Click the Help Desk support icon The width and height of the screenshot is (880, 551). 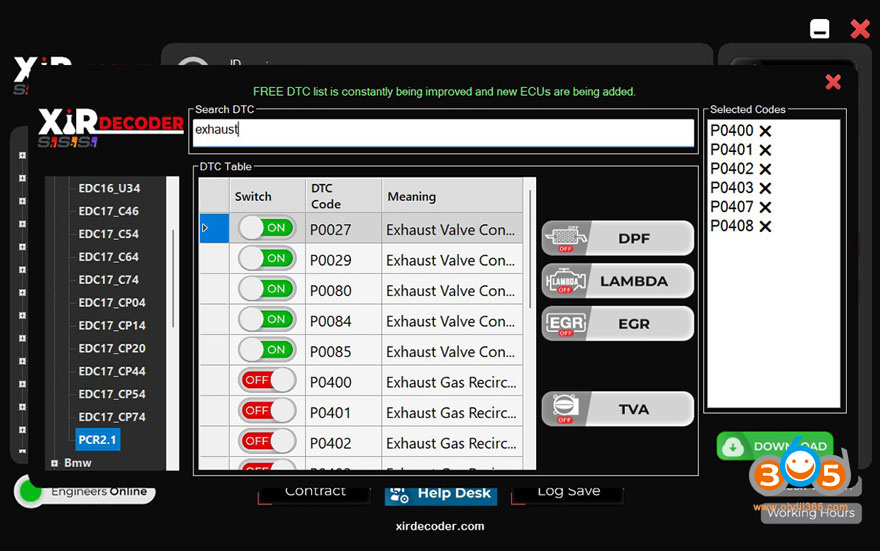tap(400, 494)
